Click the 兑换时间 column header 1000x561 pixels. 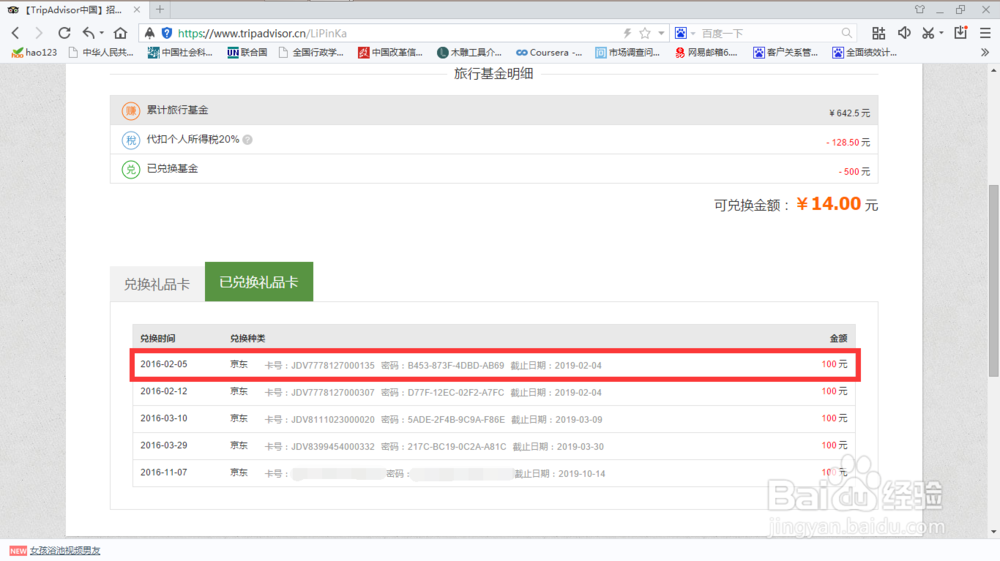[158, 339]
